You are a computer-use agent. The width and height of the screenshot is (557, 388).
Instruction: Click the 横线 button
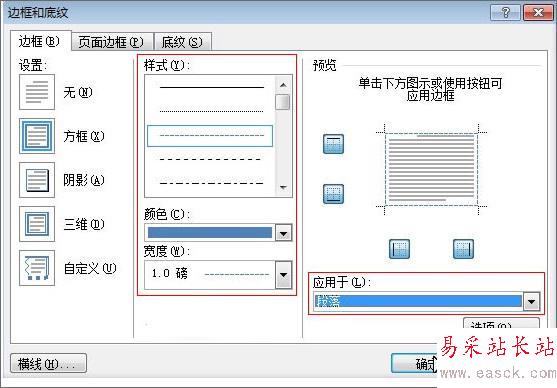(48, 363)
